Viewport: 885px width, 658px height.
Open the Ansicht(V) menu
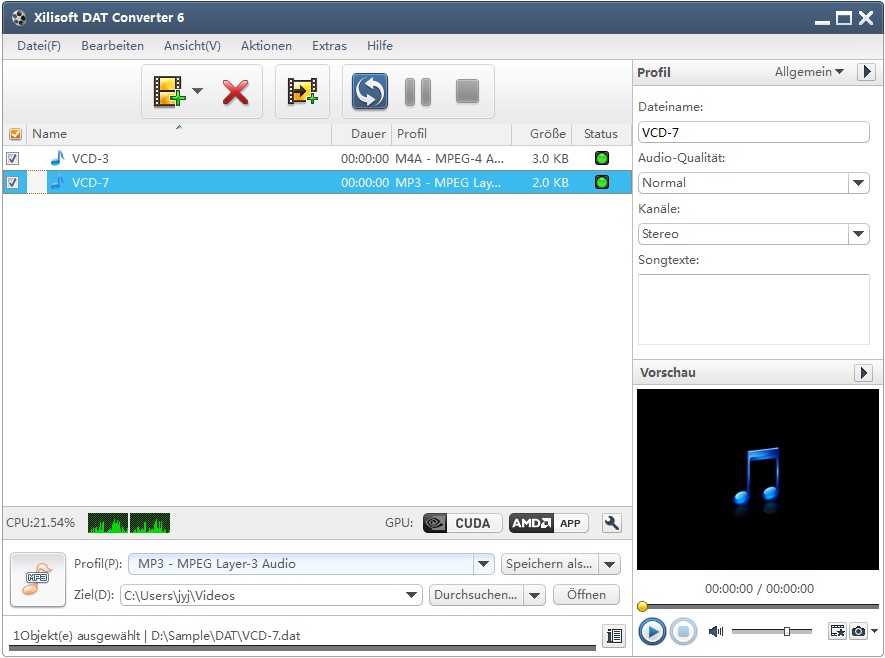coord(192,46)
